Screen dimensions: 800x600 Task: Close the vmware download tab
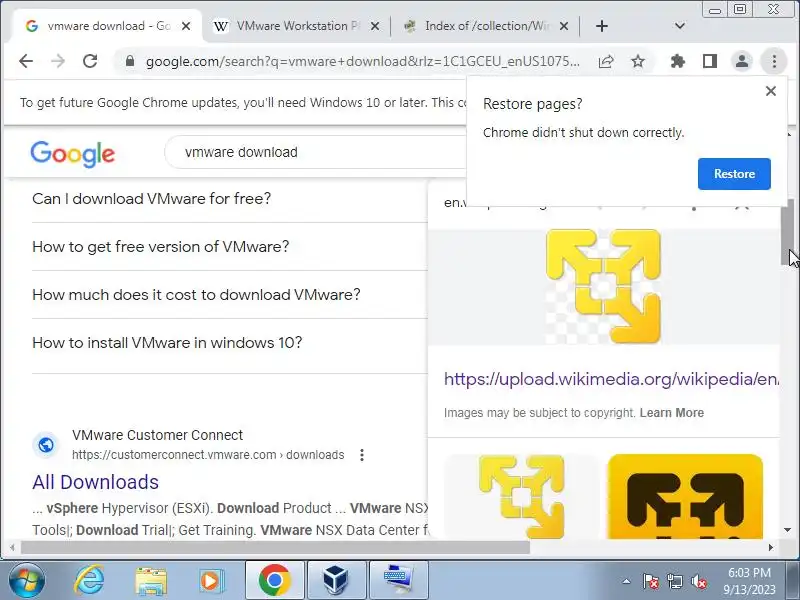click(x=186, y=26)
